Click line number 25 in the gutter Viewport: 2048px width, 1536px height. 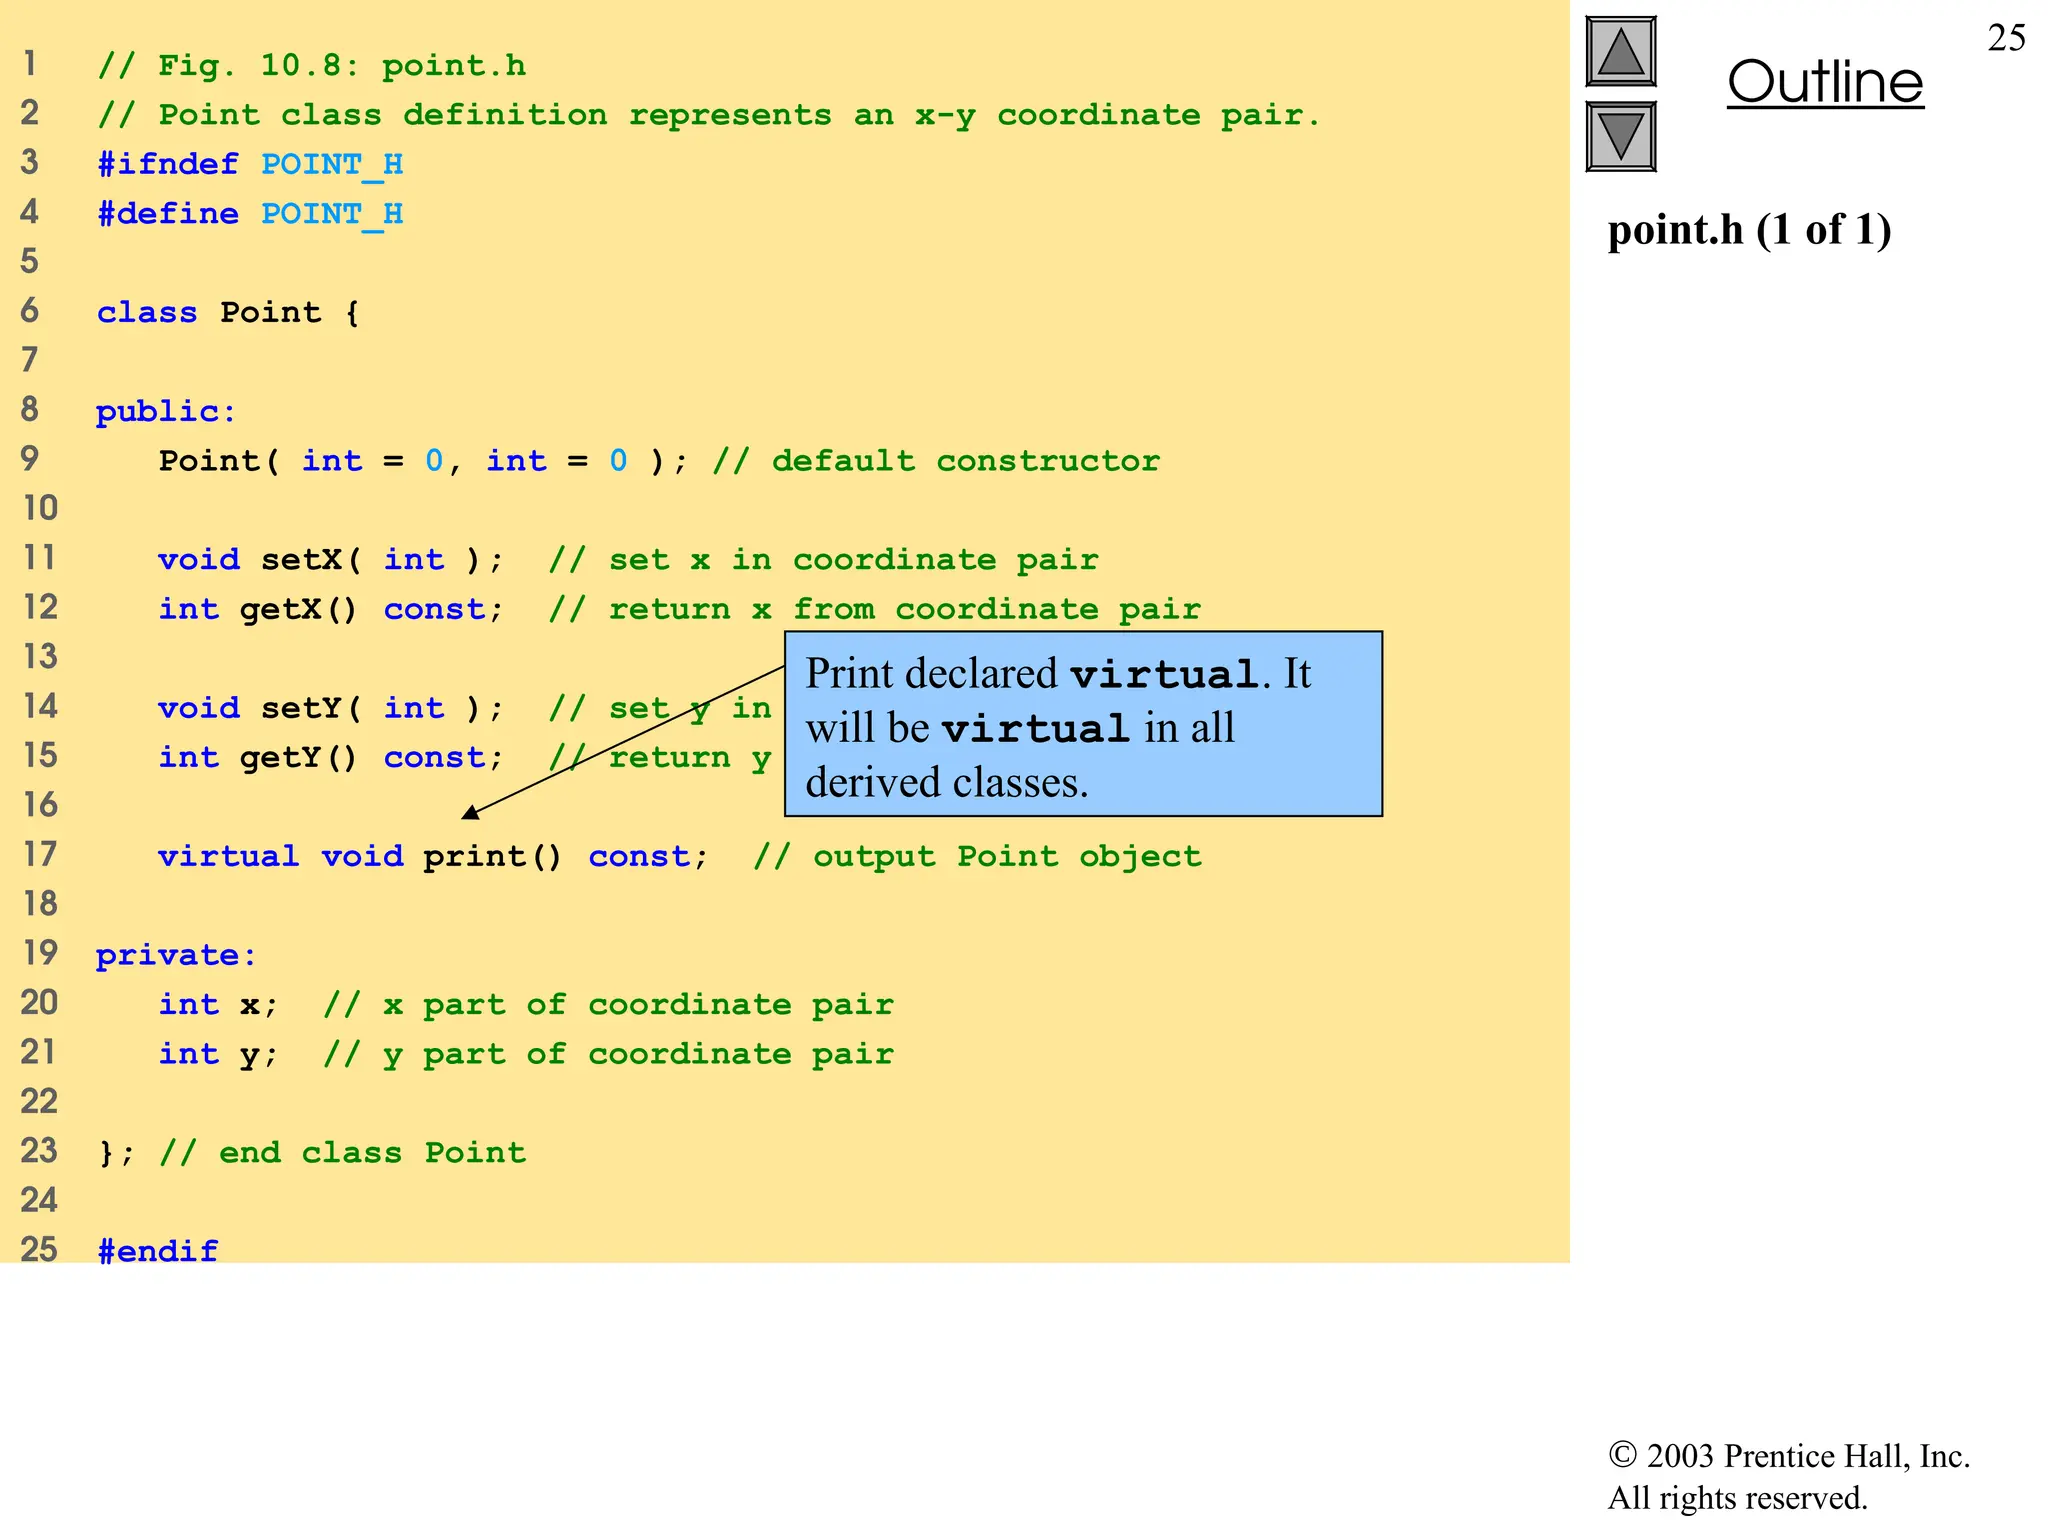tap(40, 1249)
